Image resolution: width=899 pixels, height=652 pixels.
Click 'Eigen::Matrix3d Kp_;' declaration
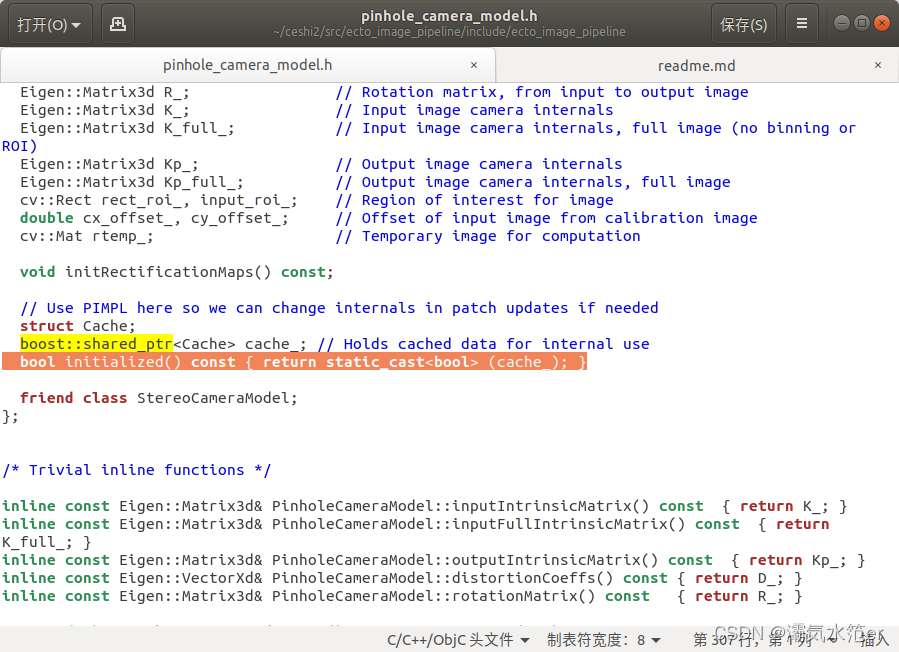(109, 164)
